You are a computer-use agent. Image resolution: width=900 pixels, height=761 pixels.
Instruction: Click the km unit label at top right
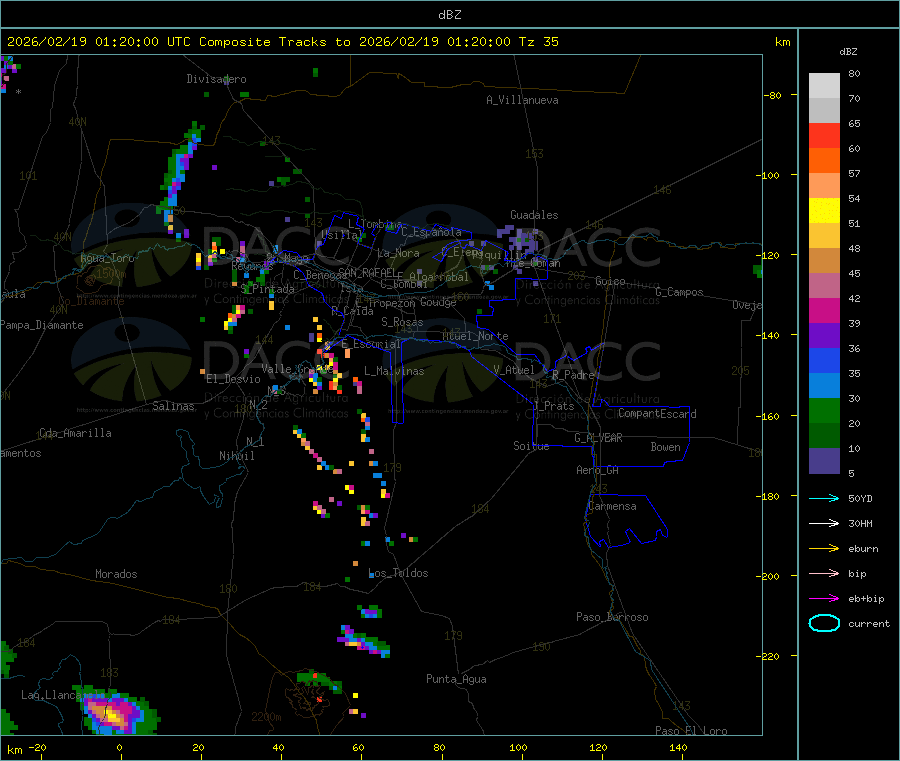782,42
